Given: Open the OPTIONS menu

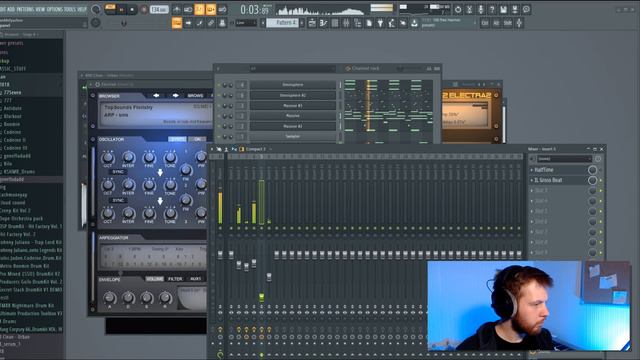Looking at the screenshot, I should pos(55,9).
